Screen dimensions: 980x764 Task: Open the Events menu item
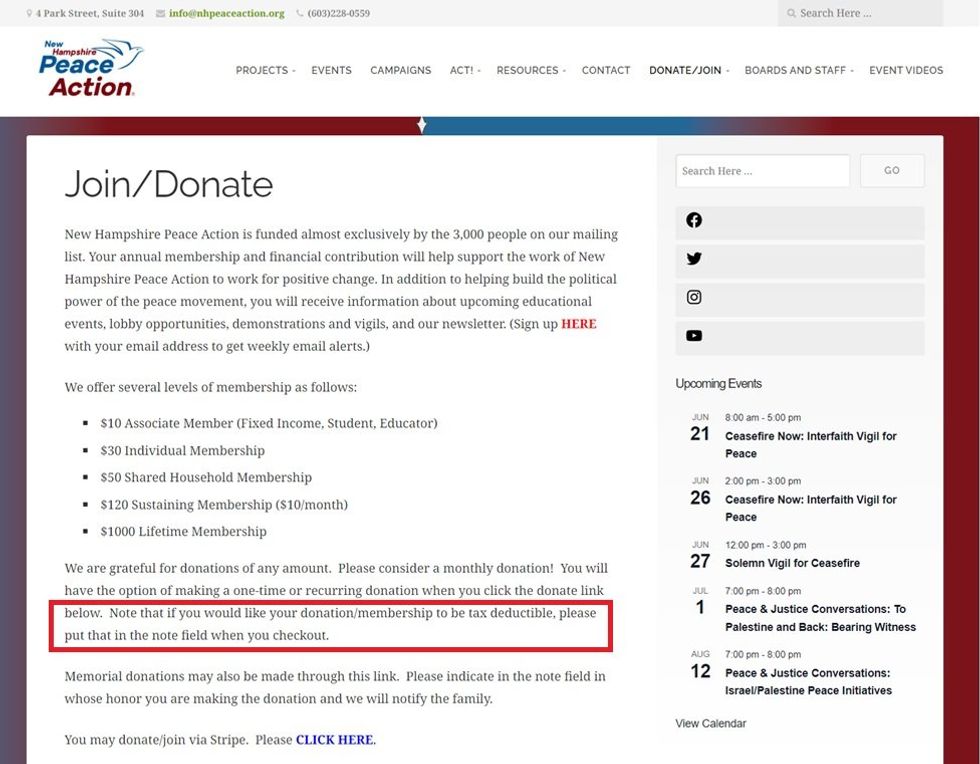coord(331,71)
